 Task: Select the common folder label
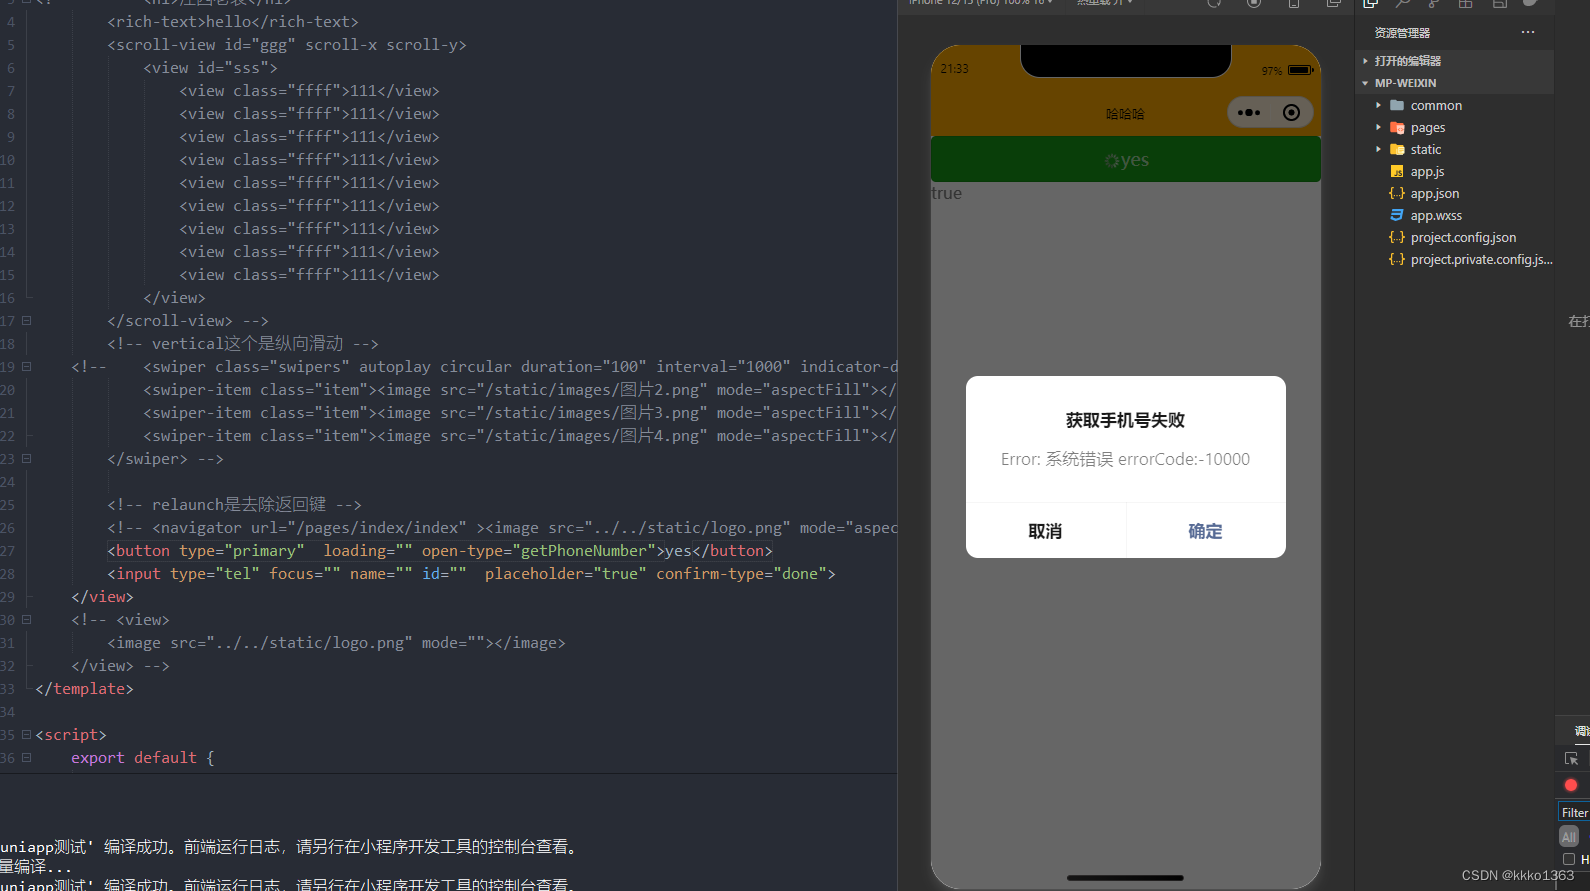point(1436,105)
